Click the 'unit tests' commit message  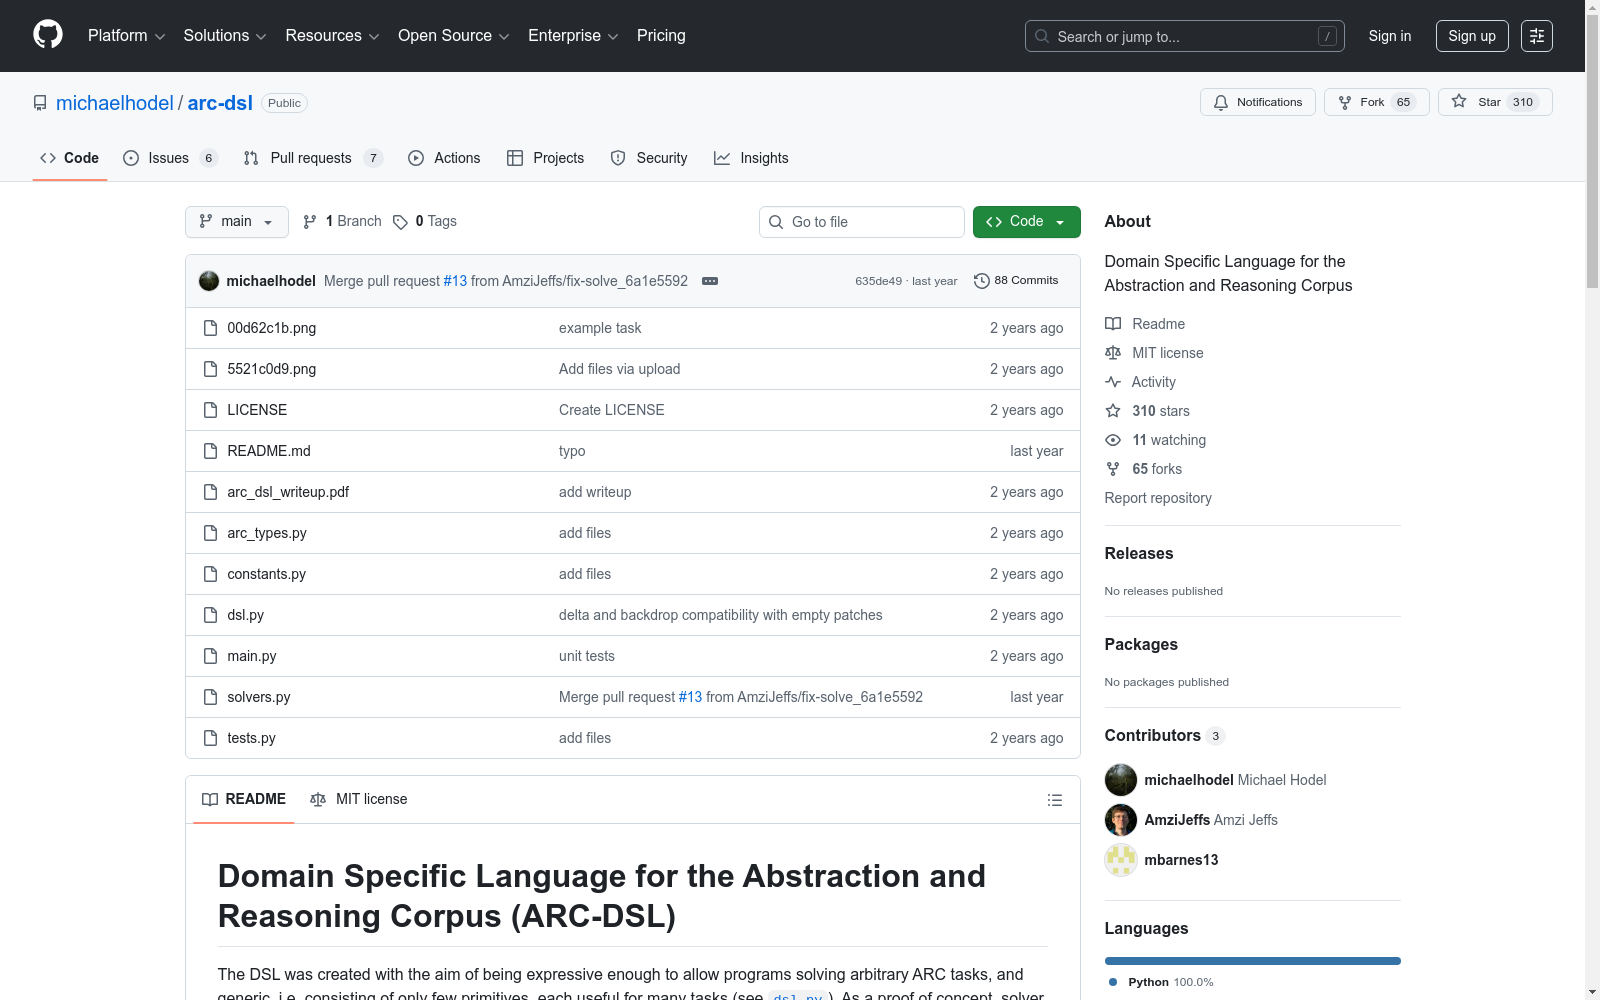tap(587, 656)
